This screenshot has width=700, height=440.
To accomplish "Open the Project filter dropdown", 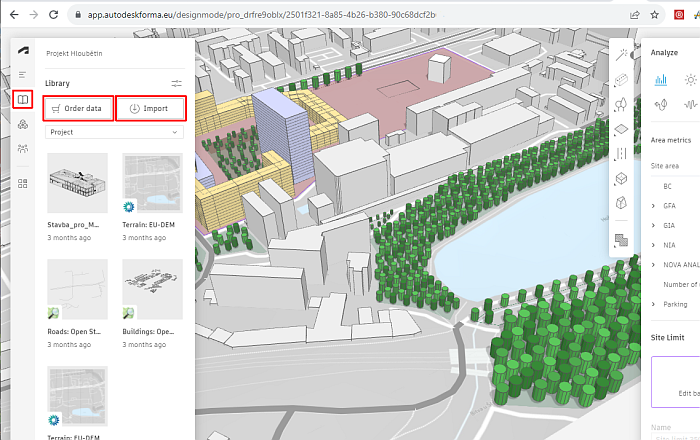I will 115,132.
